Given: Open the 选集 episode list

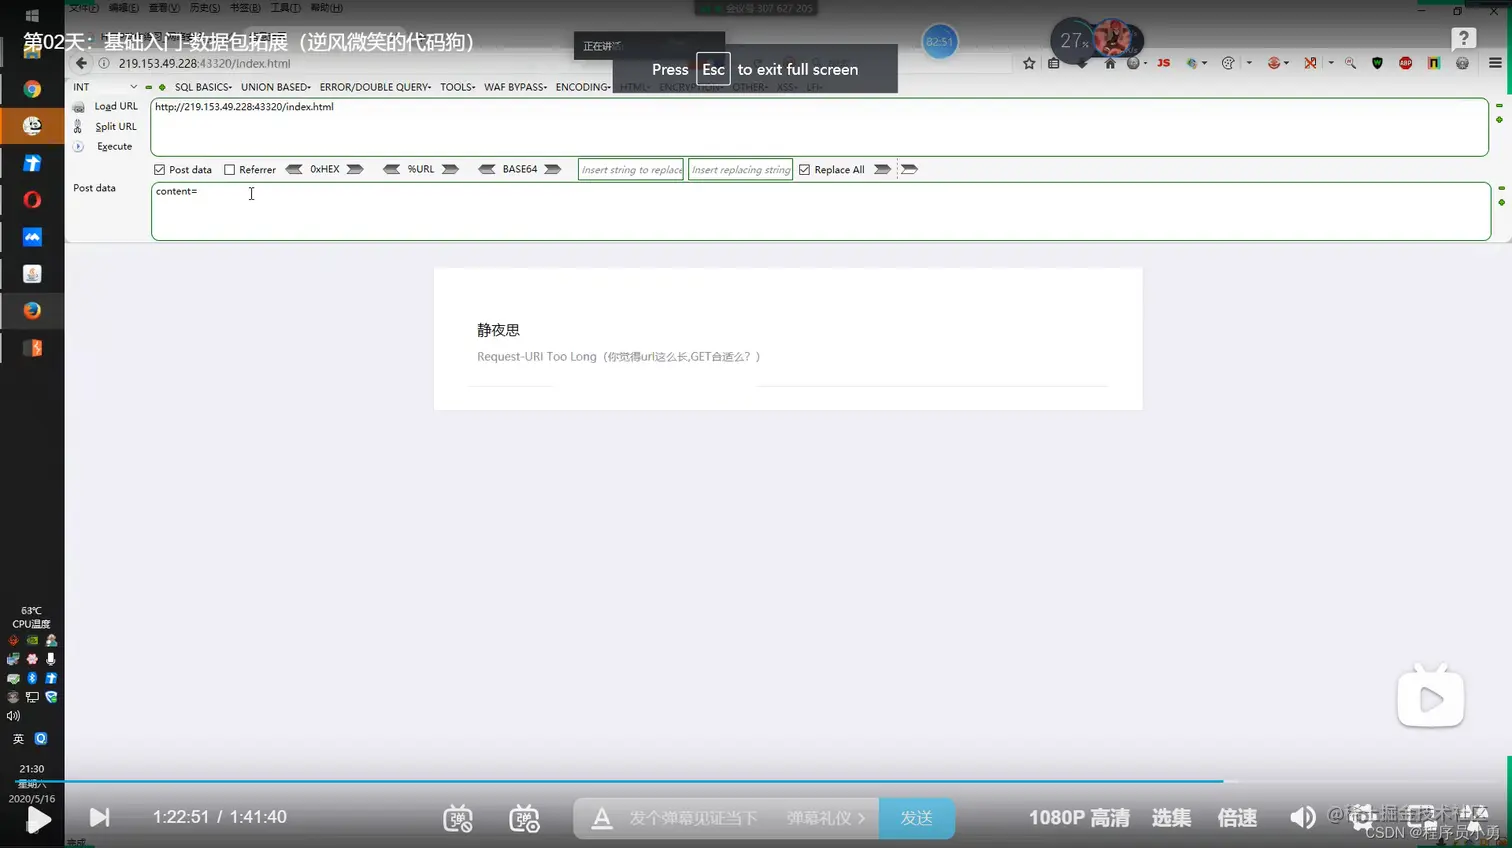Looking at the screenshot, I should click(x=1171, y=818).
